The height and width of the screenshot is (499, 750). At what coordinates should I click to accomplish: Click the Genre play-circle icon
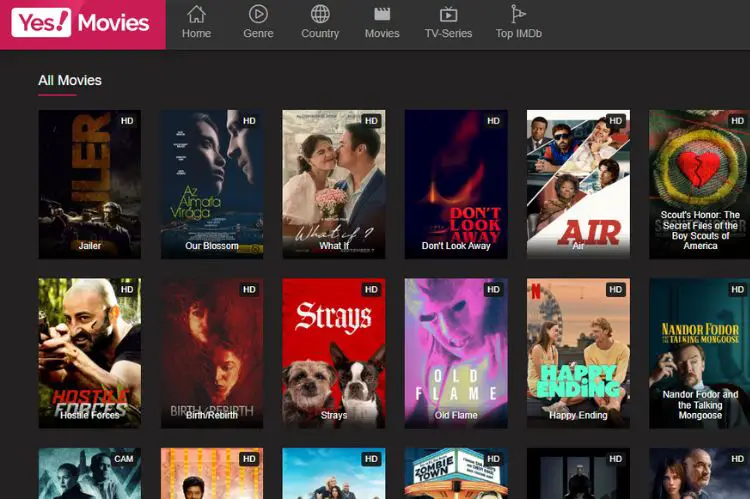coord(258,14)
